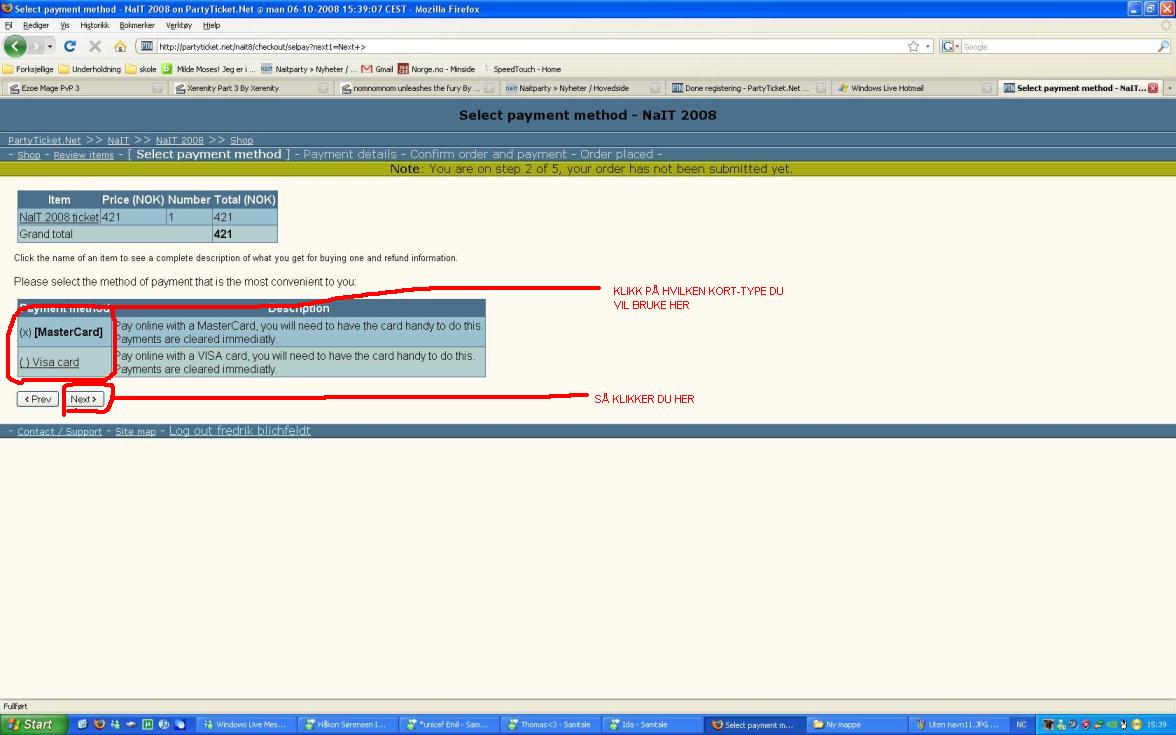Open the Hjelp menu

click(x=212, y=26)
